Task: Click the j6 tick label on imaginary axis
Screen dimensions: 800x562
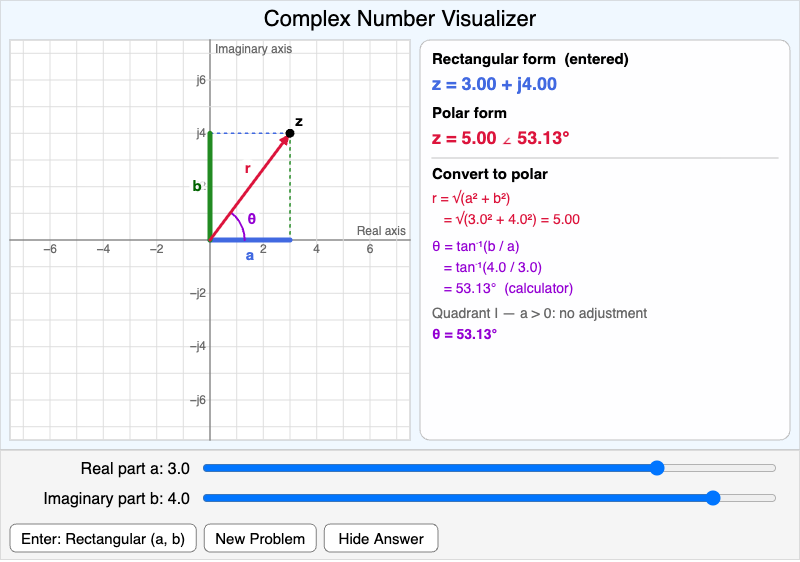Action: (x=201, y=80)
